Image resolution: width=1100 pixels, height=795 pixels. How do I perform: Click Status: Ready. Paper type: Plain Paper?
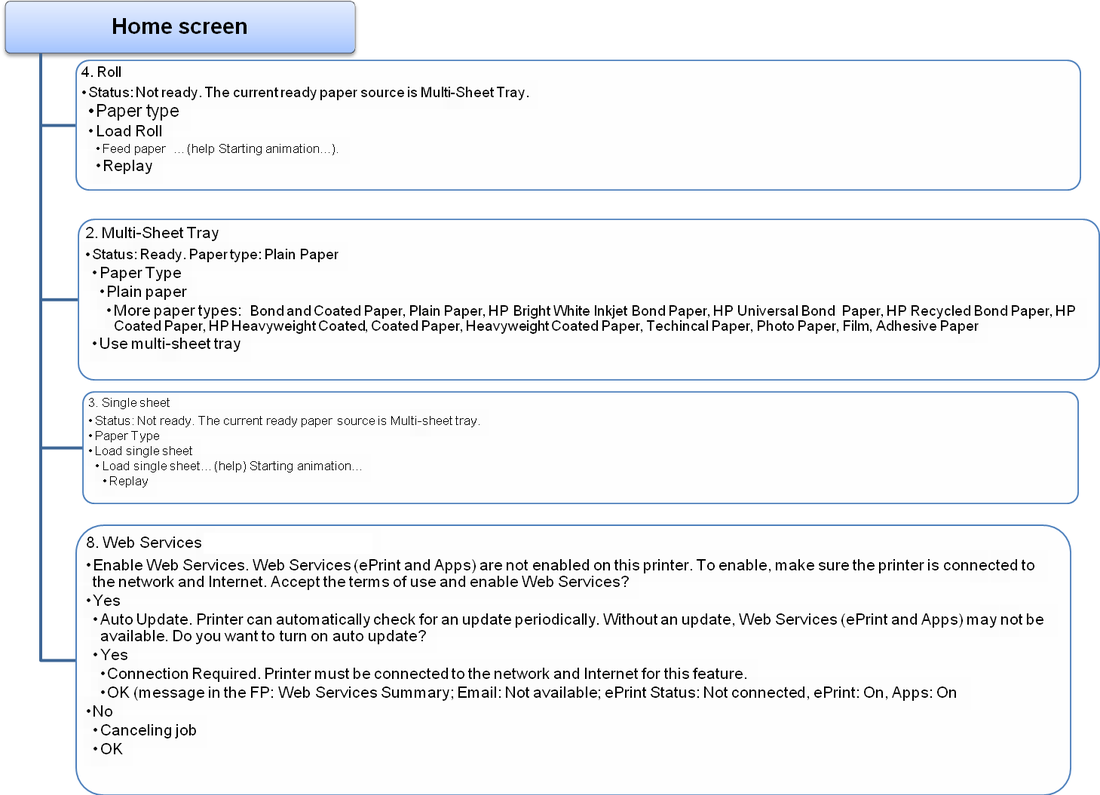pyautogui.click(x=215, y=255)
